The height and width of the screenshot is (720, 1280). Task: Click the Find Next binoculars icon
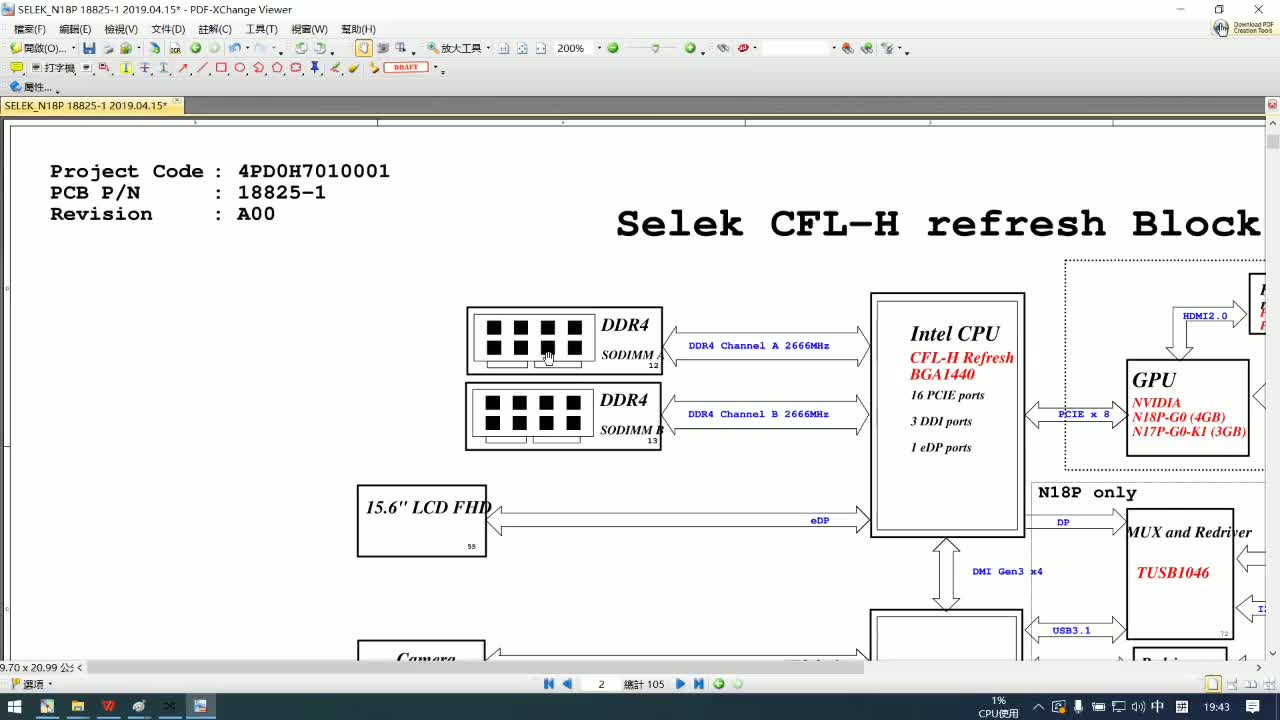[x=867, y=48]
